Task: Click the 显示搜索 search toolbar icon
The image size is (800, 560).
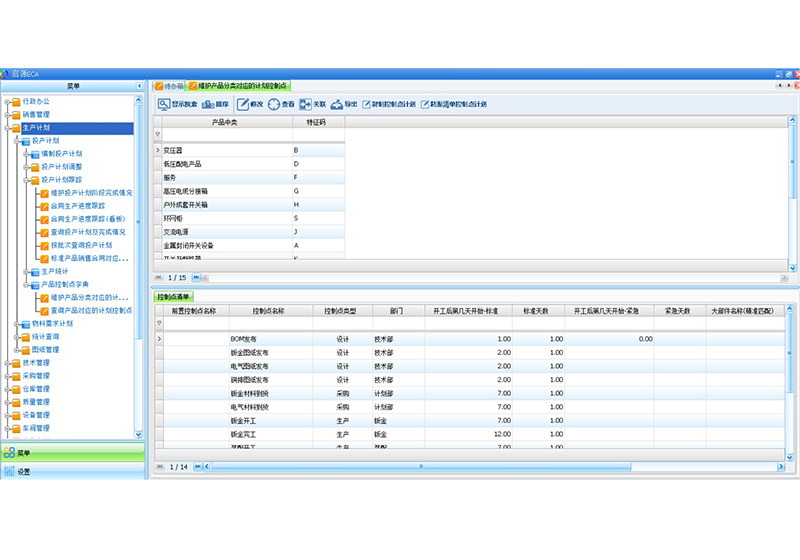Action: [x=163, y=105]
